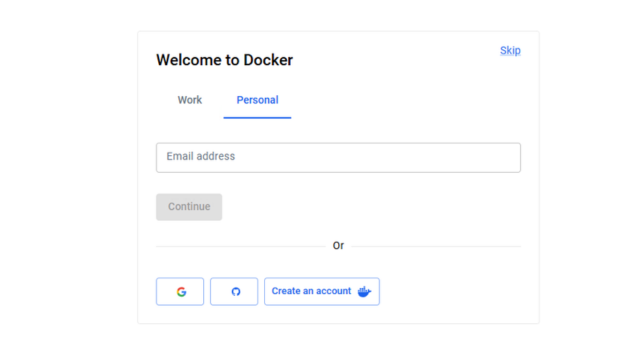This screenshot has width=640, height=360.
Task: Click the Welcome to Docker heading
Action: pos(224,60)
